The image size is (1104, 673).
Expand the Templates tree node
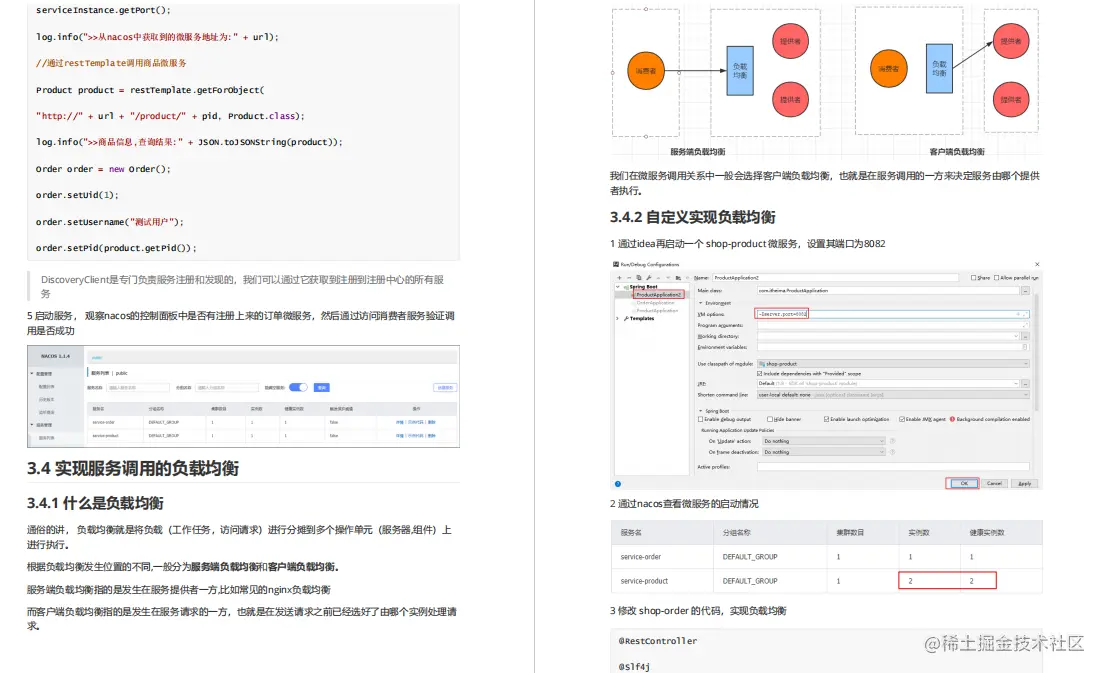point(617,319)
